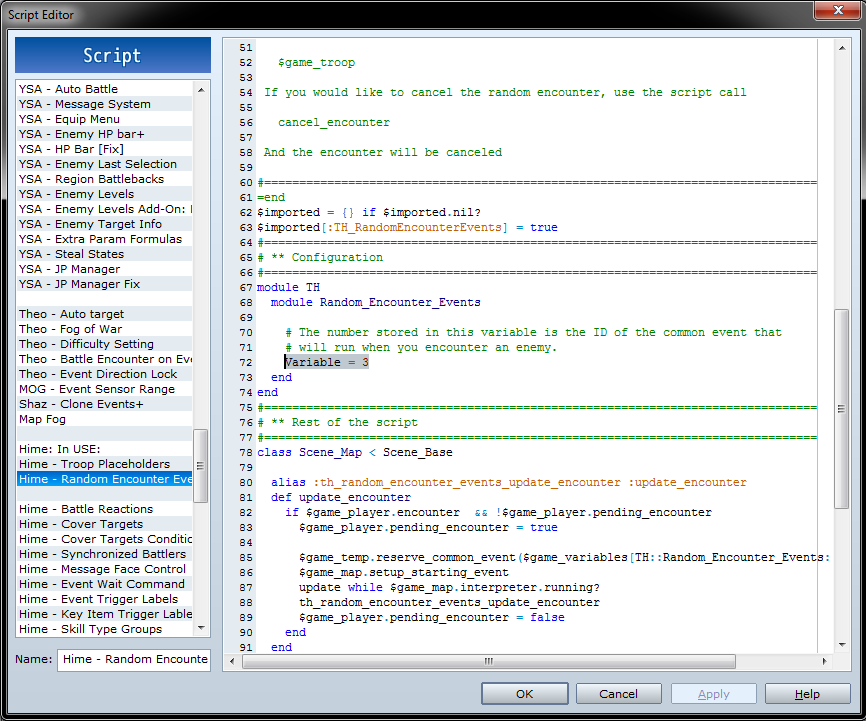Click the script list scrollbar thumb
Screen dimensions: 866x721
(x=201, y=466)
